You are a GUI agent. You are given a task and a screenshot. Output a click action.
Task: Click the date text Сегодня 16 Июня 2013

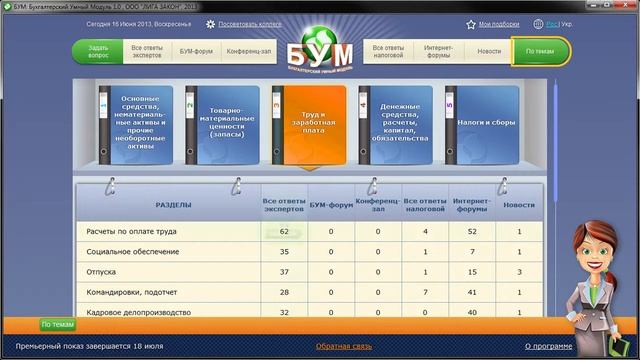tap(138, 24)
